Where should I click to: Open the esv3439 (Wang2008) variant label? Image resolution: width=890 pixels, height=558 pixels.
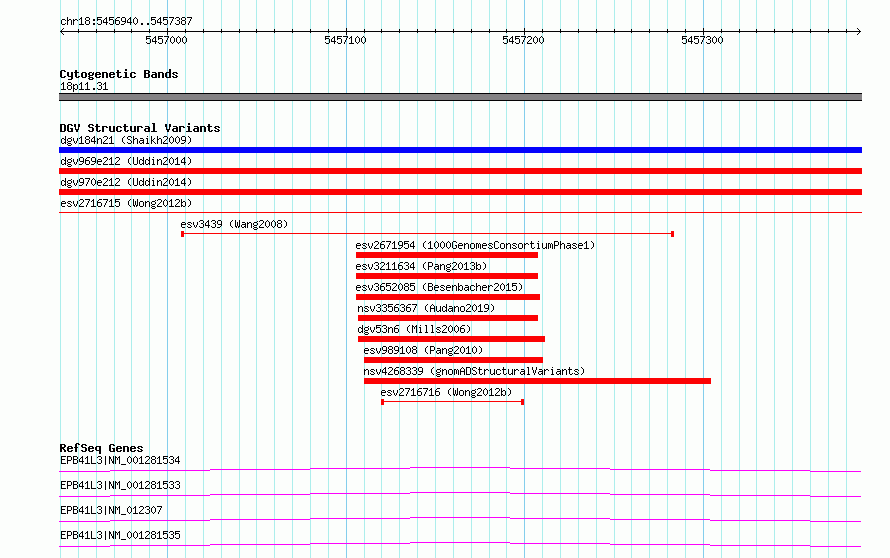coord(234,224)
